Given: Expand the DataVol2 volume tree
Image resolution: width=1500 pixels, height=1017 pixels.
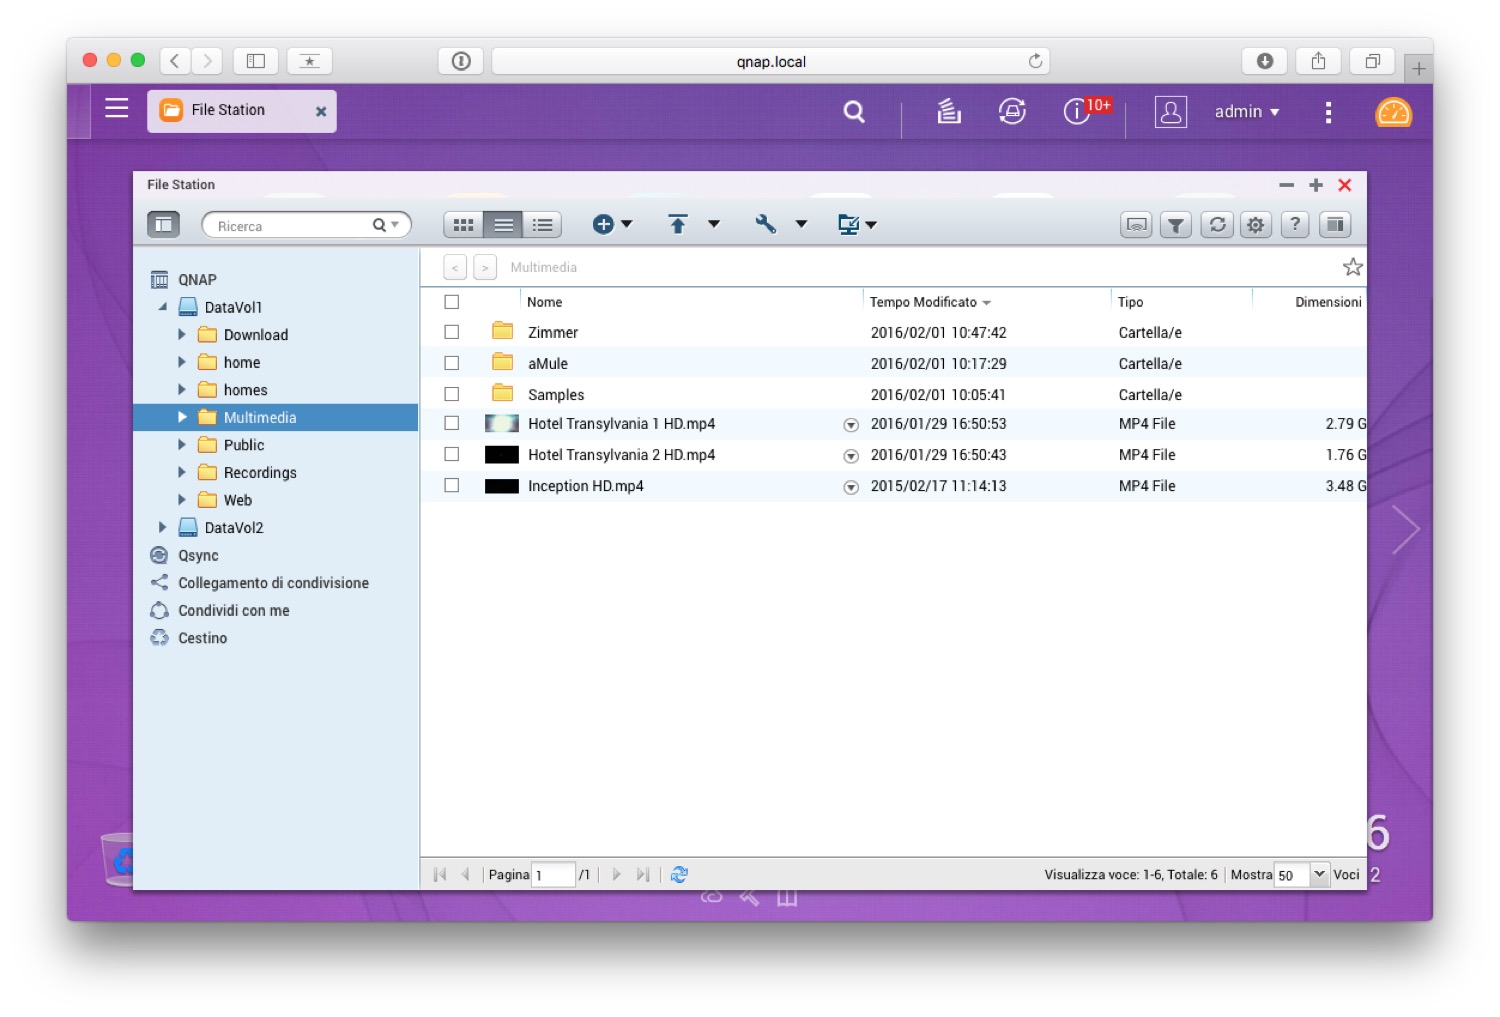Looking at the screenshot, I should point(162,527).
